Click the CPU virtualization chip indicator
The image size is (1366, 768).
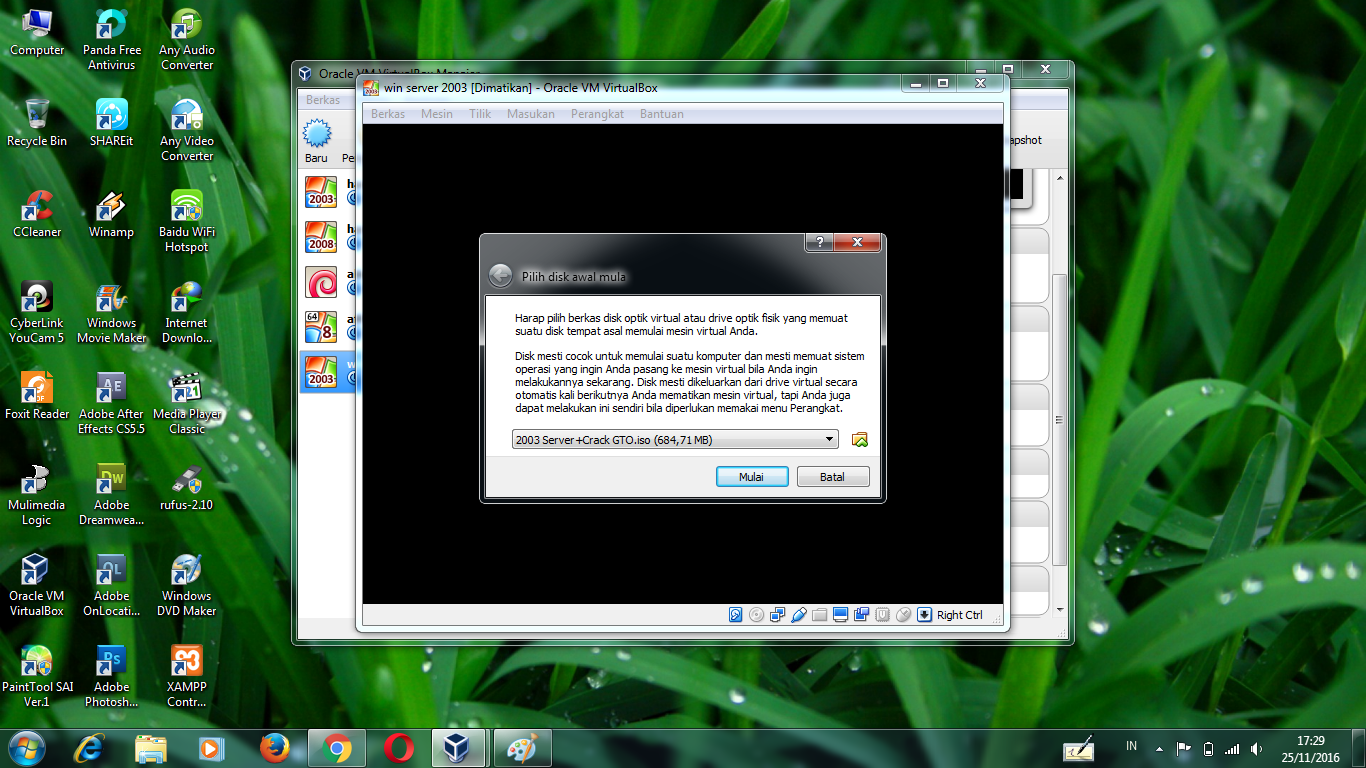pyautogui.click(x=883, y=615)
